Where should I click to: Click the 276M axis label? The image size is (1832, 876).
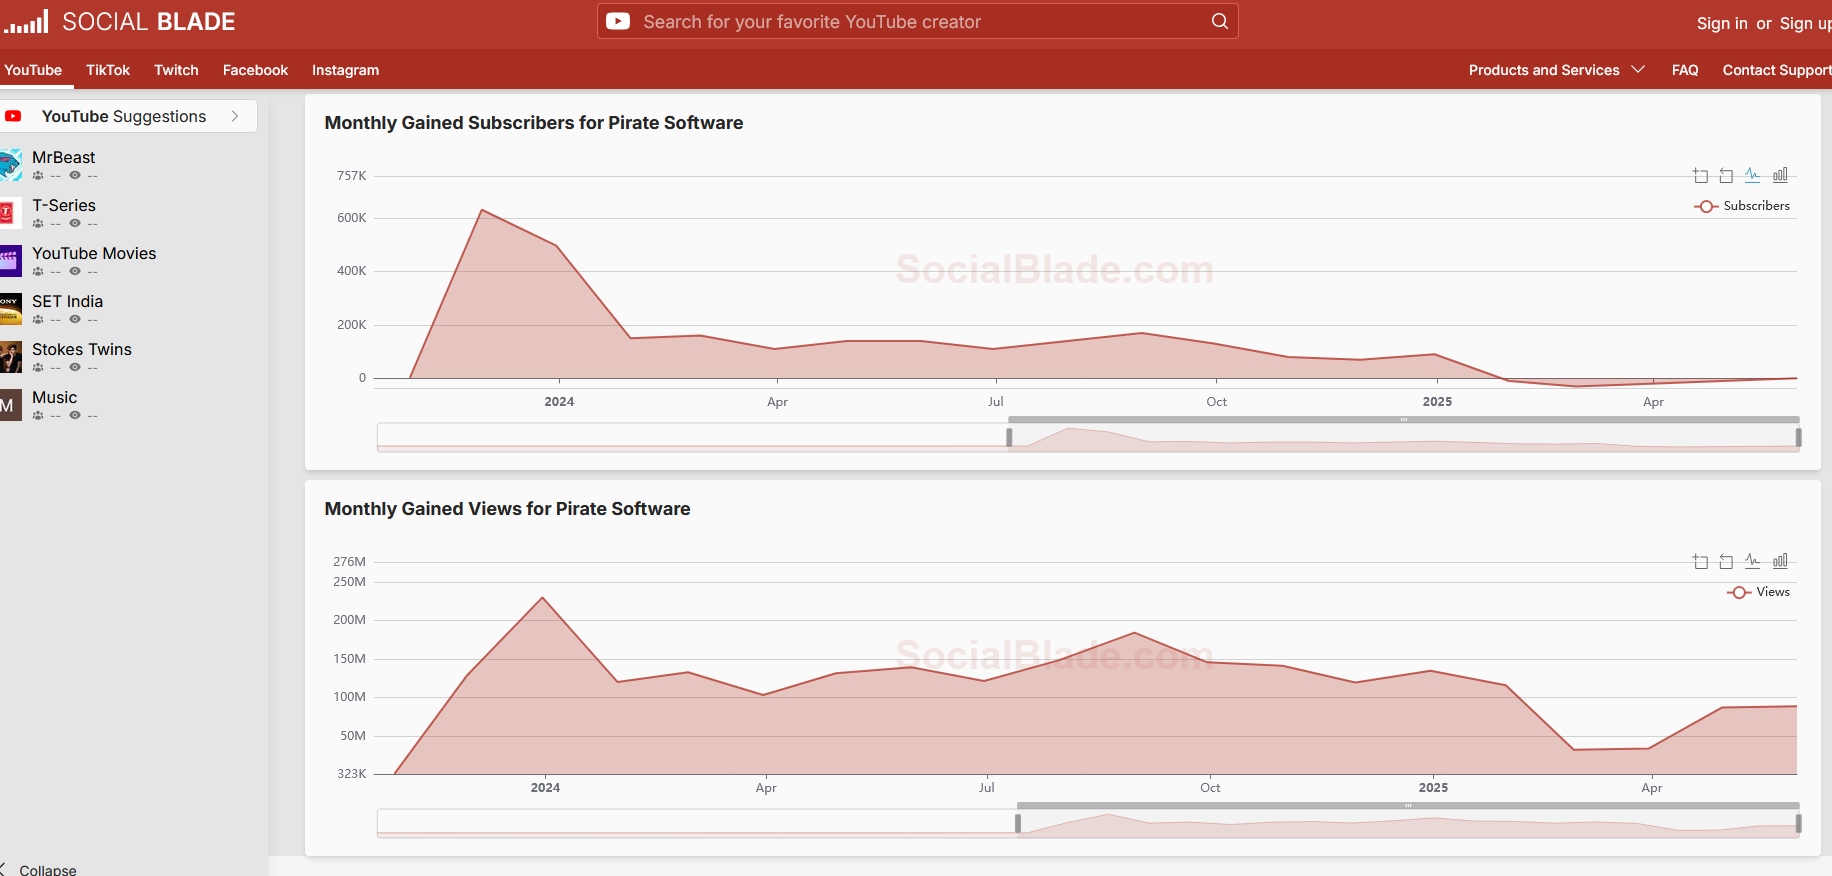[349, 562]
